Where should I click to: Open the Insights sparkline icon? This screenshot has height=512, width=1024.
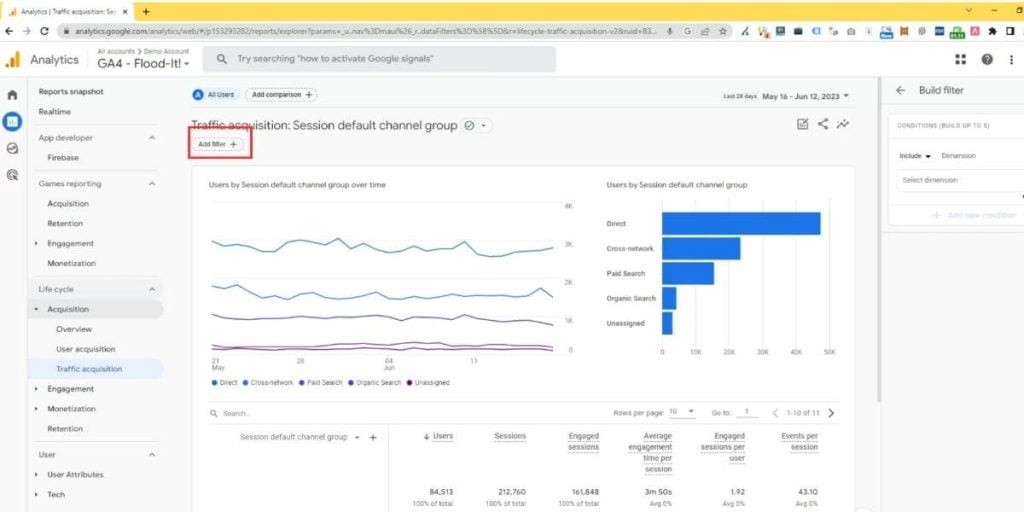(844, 124)
